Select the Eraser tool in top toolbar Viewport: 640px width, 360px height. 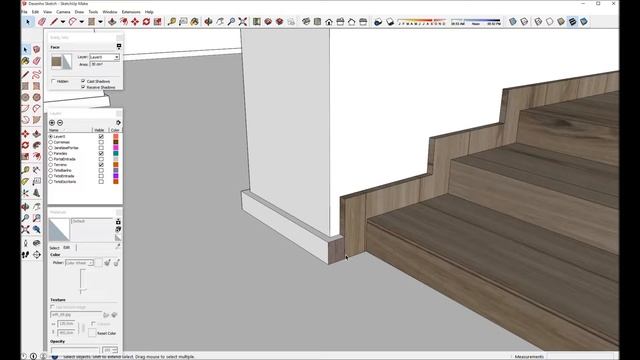42,22
